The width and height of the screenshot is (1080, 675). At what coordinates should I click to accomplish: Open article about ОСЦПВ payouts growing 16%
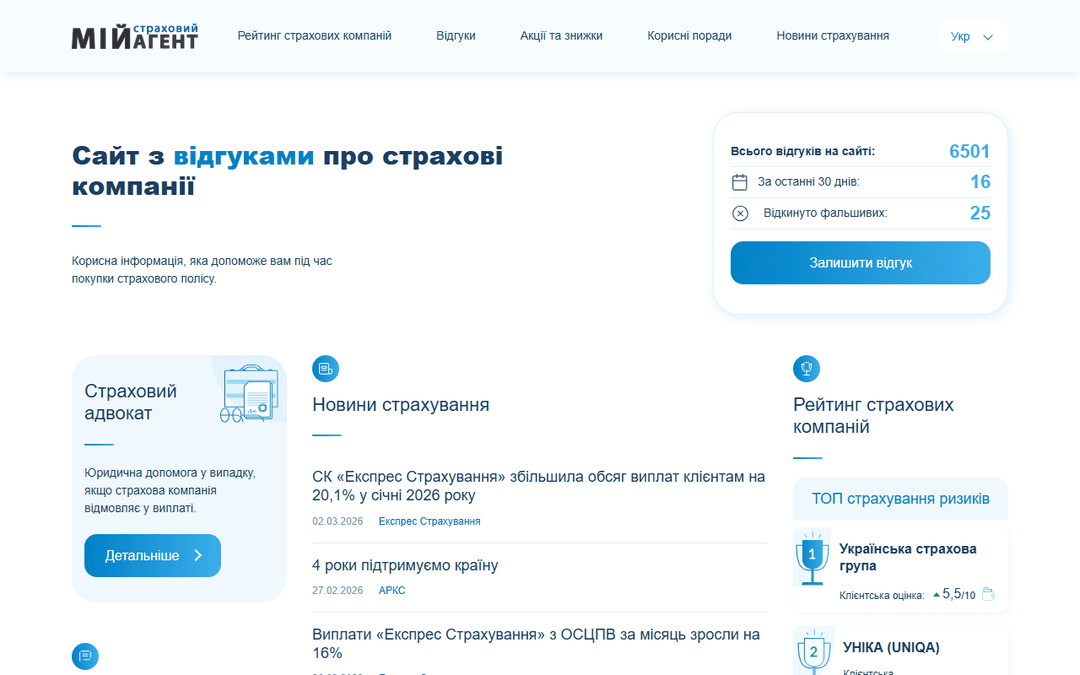[536, 643]
